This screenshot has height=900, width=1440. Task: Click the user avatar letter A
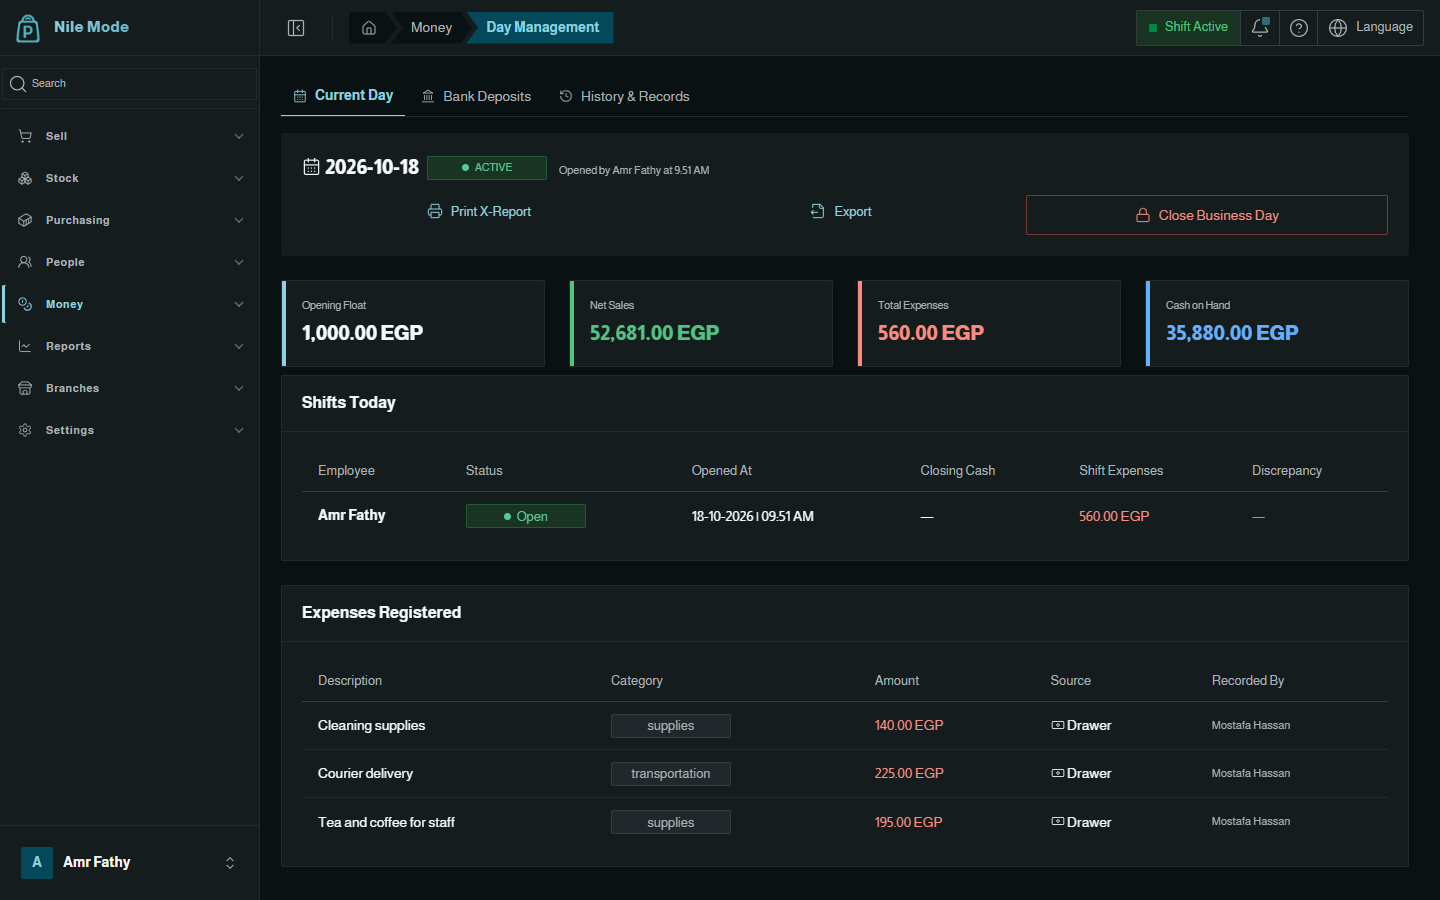(x=37, y=862)
